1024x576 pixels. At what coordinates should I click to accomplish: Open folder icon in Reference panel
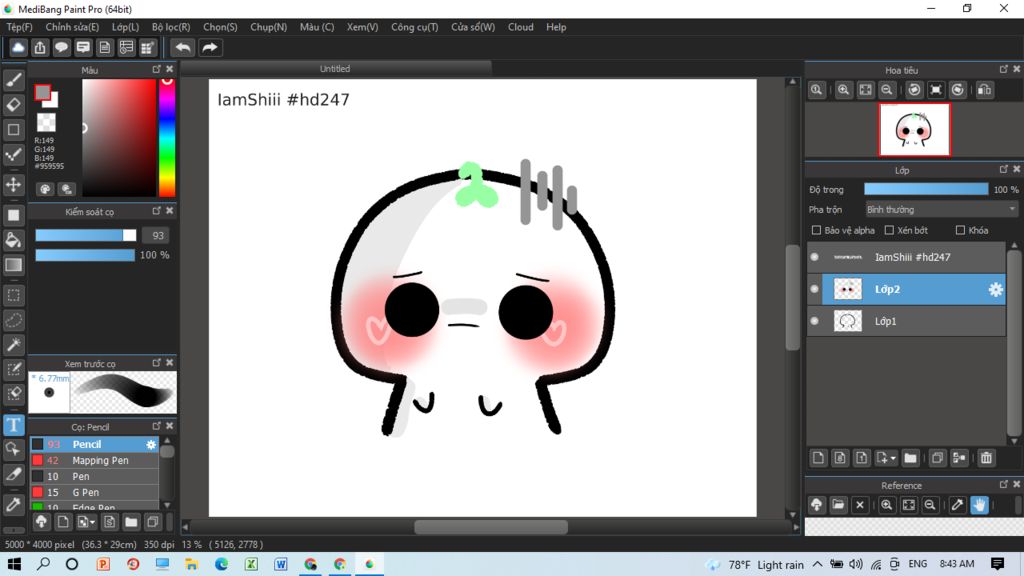tap(839, 505)
